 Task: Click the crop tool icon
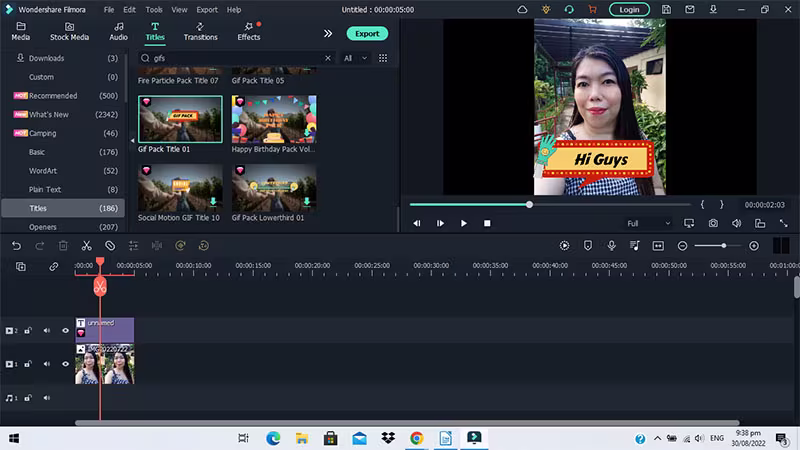pyautogui.click(x=110, y=246)
